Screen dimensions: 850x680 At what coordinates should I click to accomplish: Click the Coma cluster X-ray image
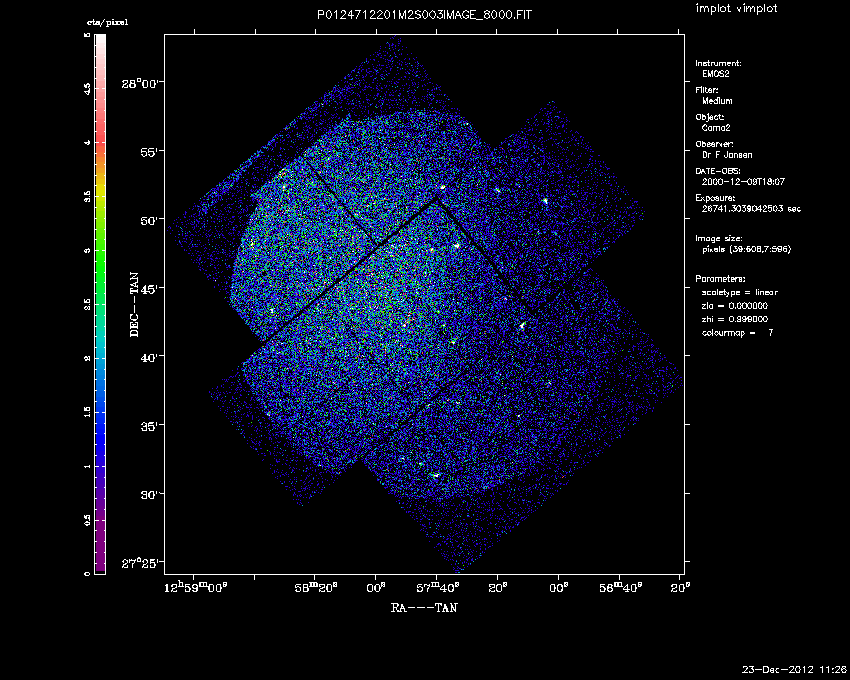point(424,304)
